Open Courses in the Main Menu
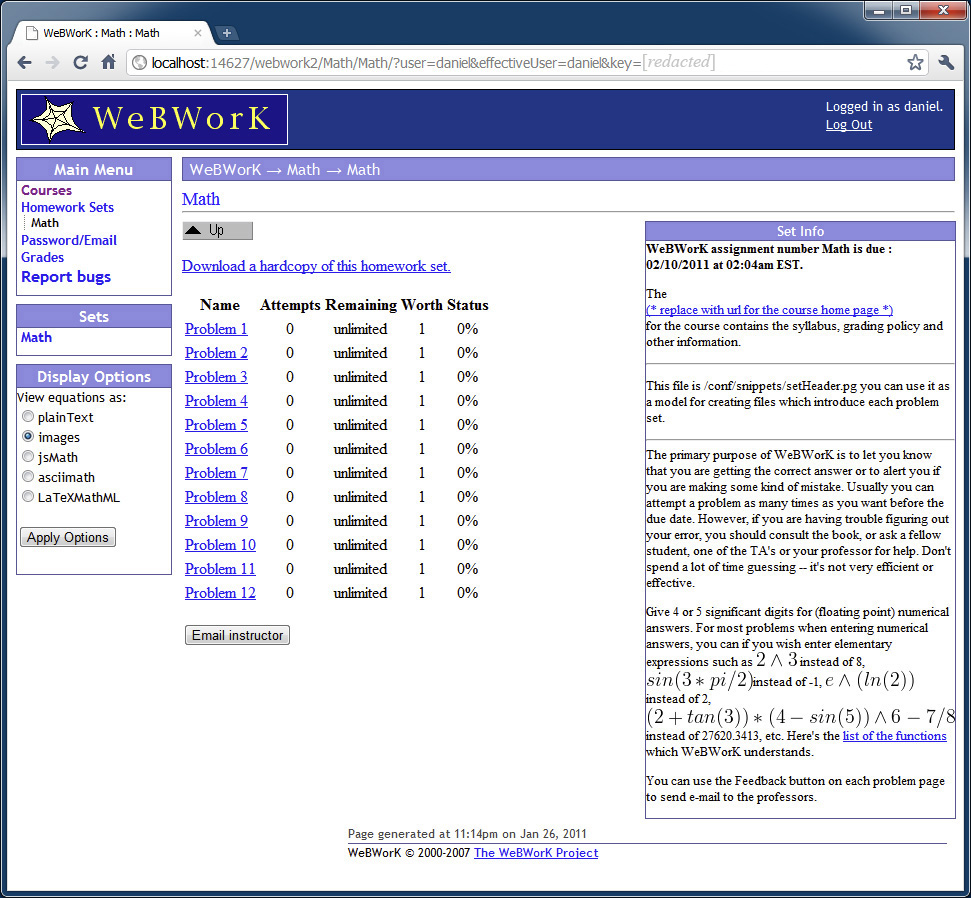This screenshot has width=971, height=898. tap(46, 190)
